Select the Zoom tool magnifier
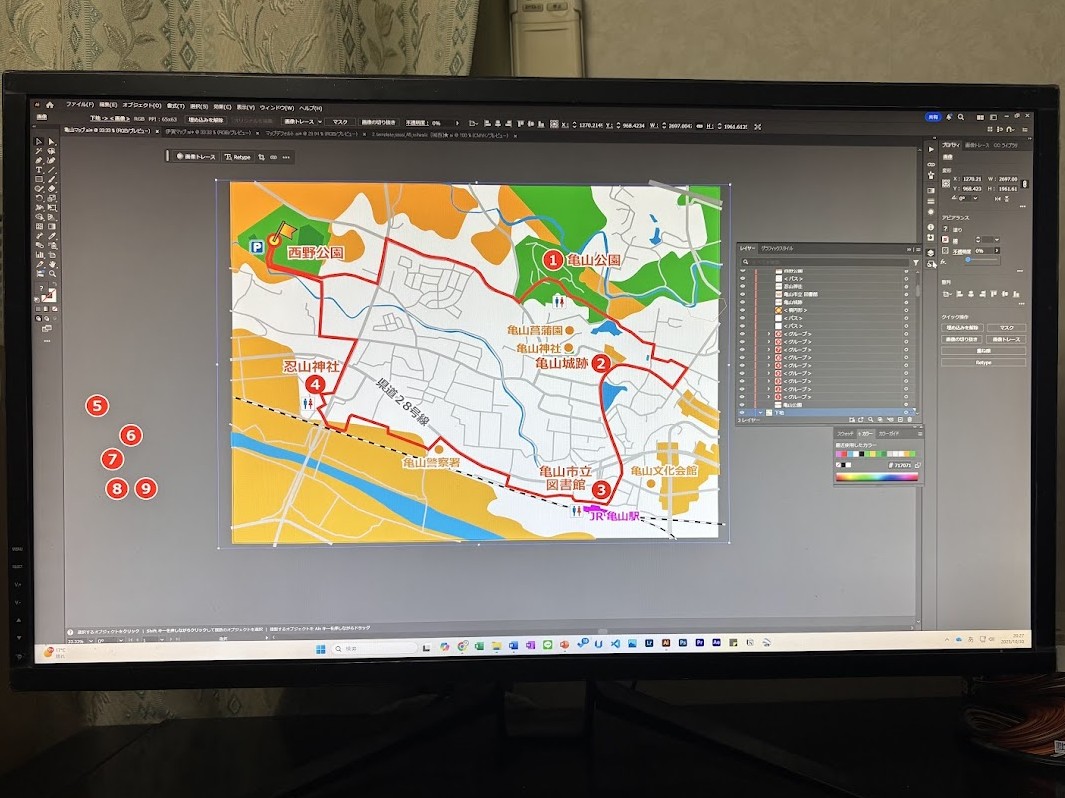The image size is (1065, 798). coord(52,273)
